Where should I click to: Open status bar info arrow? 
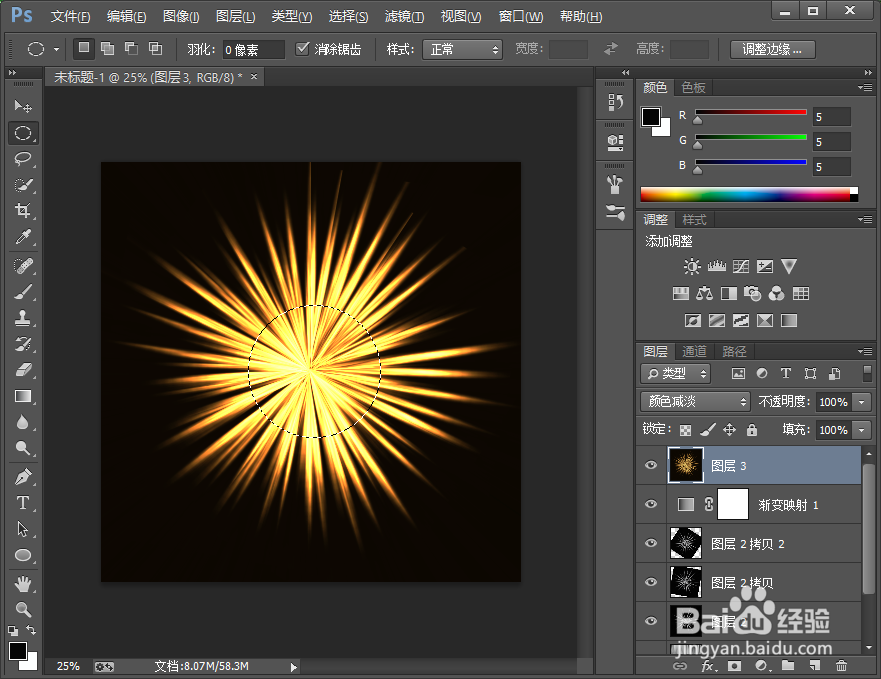click(x=293, y=667)
